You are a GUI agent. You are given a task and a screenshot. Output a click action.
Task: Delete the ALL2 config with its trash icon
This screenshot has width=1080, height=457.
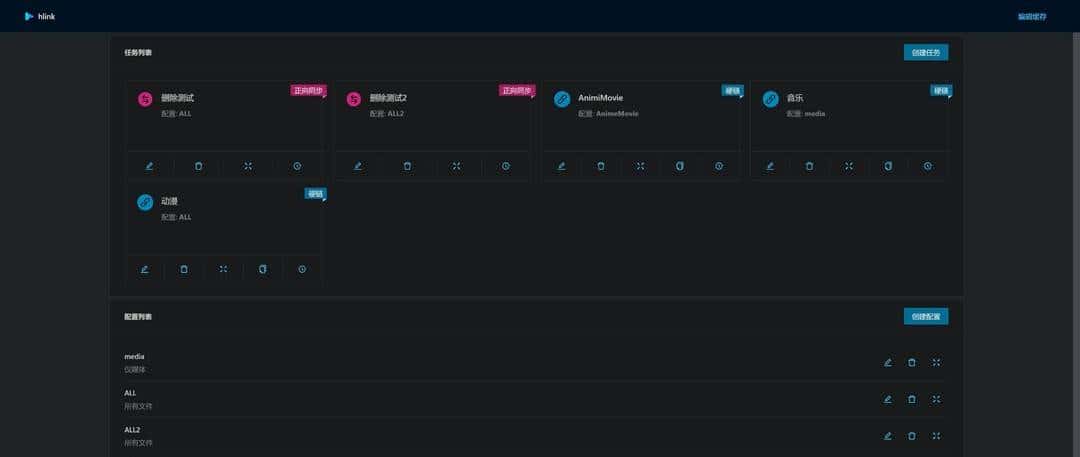coord(912,436)
